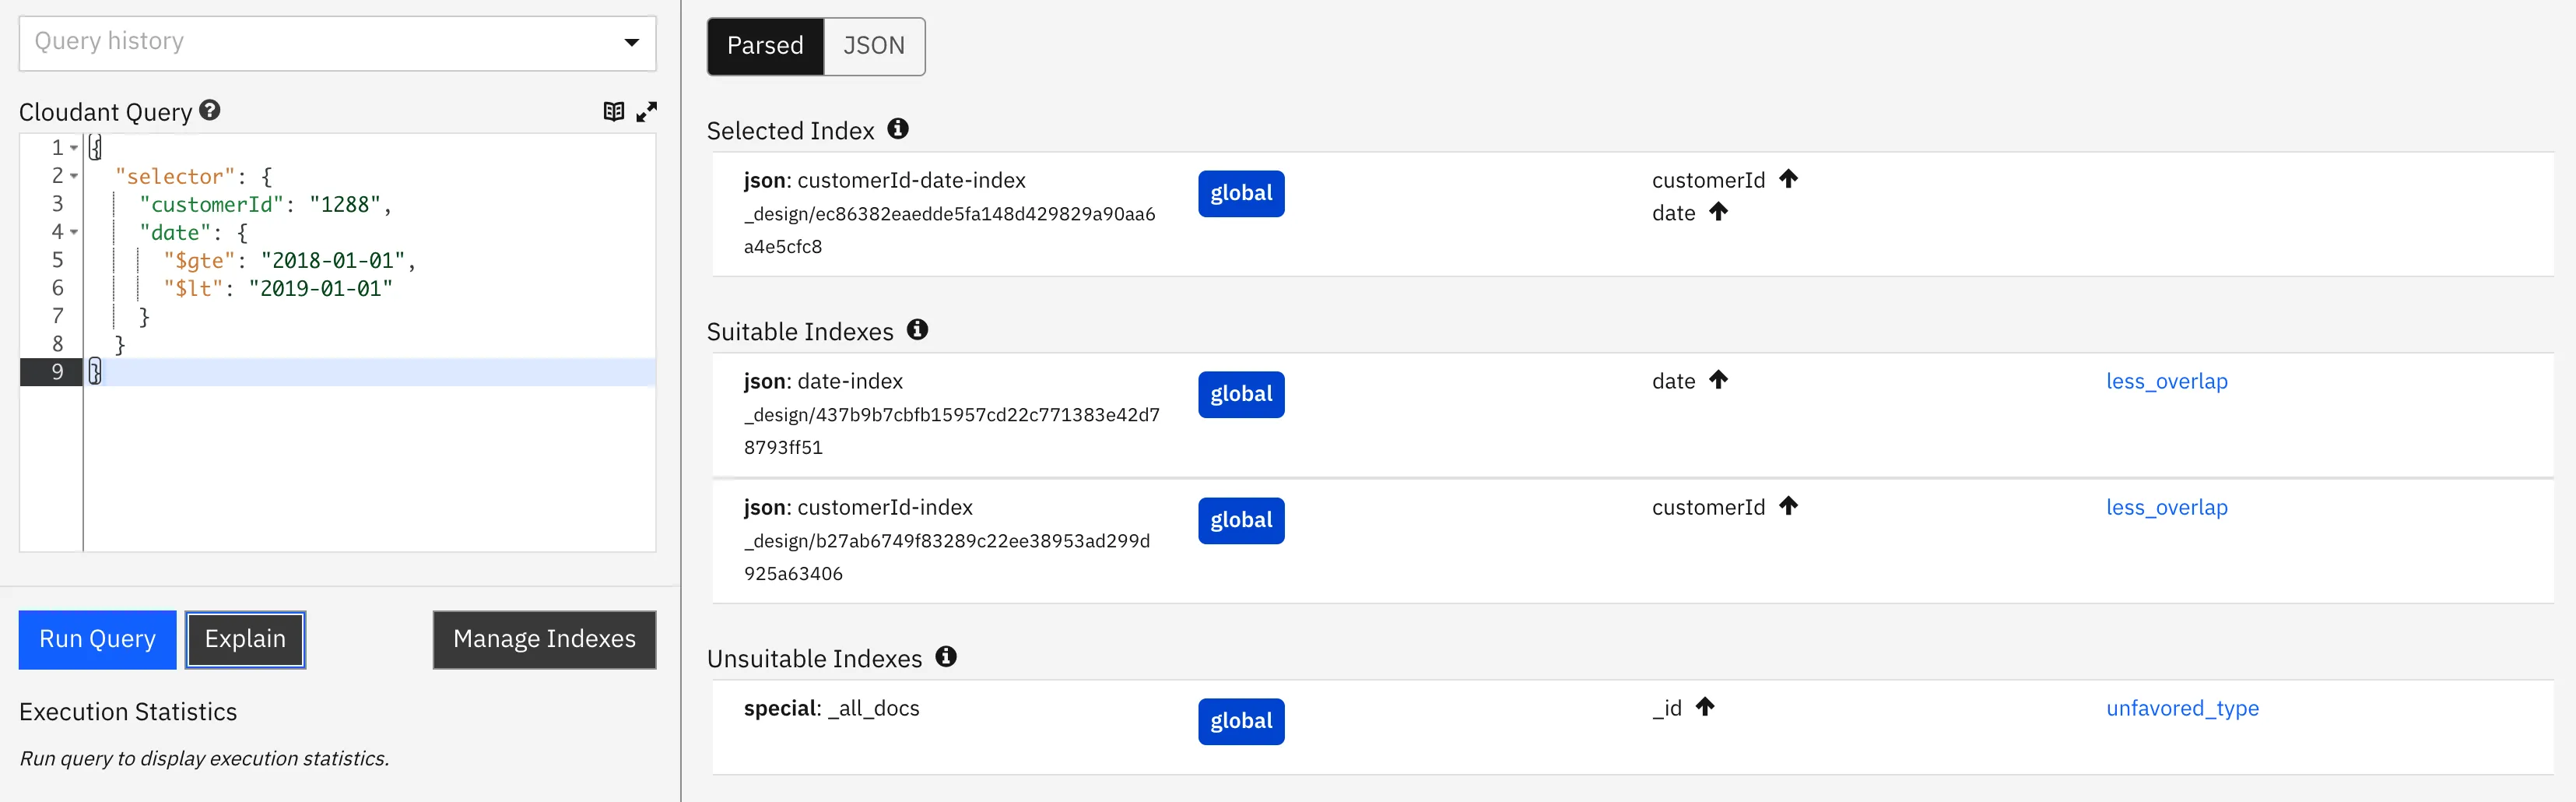2576x802 pixels.
Task: Click the "$gte": "2018-01-01" line in editor
Action: [289, 260]
